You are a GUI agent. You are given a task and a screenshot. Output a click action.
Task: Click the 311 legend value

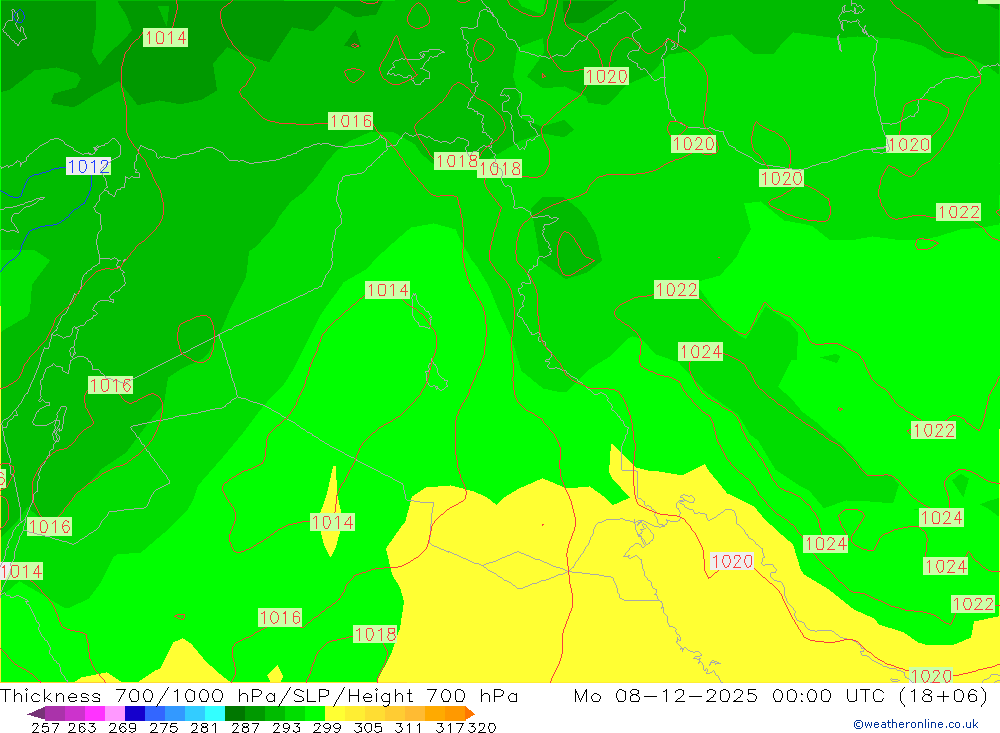tap(408, 727)
